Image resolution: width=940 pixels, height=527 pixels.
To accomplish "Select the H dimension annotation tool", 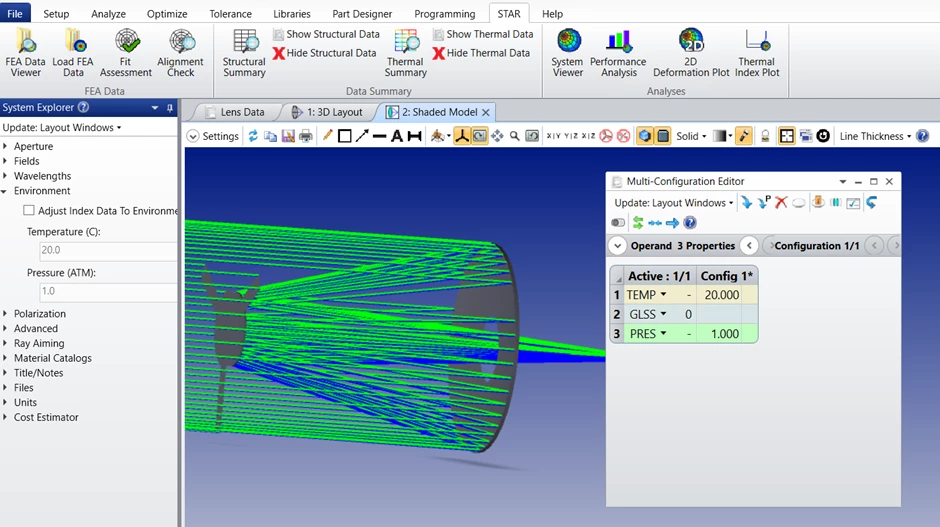I will (x=414, y=136).
